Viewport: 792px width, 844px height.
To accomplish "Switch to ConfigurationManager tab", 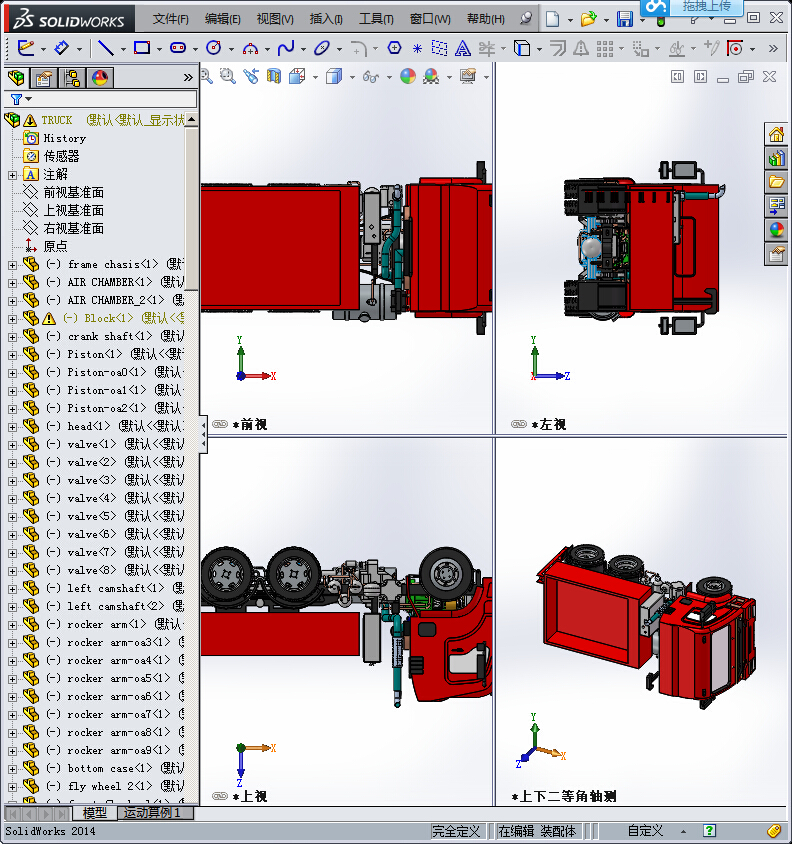I will [72, 79].
